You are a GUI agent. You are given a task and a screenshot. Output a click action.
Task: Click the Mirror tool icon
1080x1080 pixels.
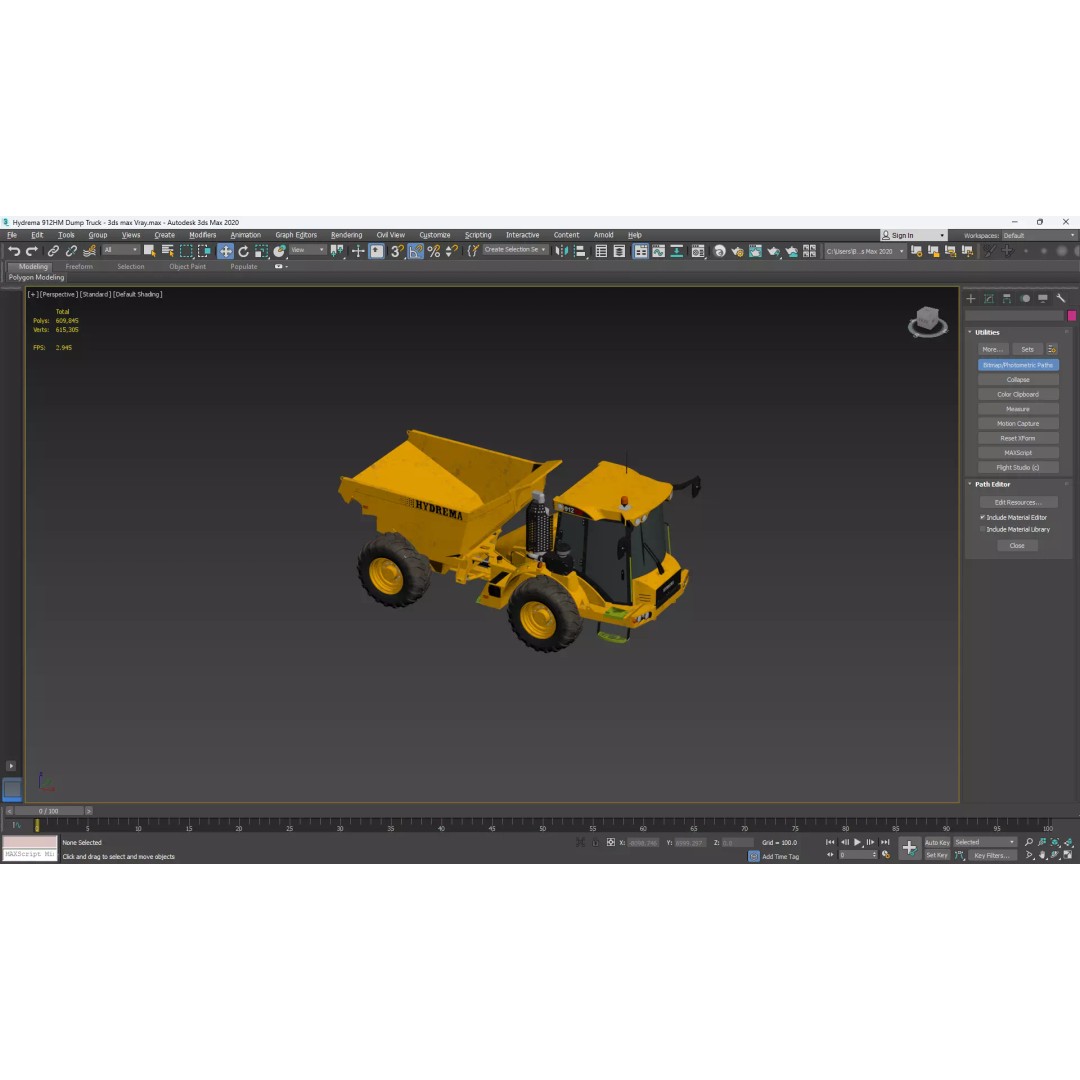(x=562, y=251)
